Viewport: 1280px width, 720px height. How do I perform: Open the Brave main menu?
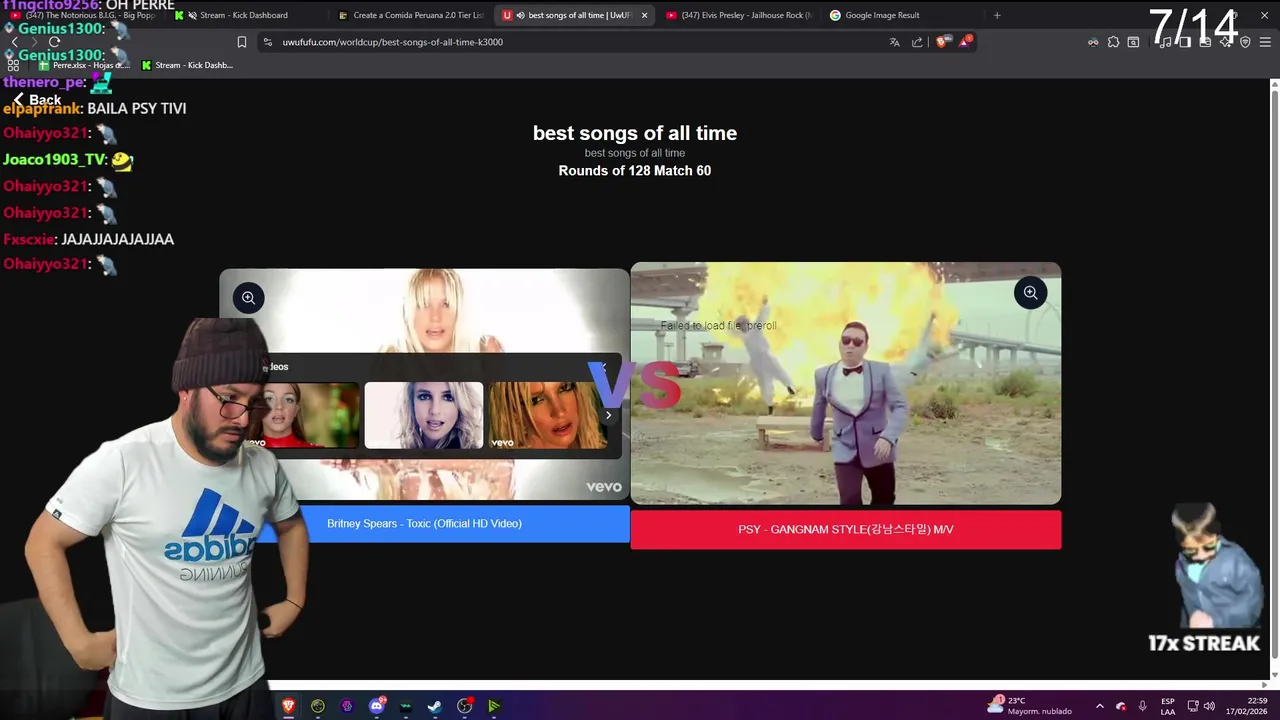pyautogui.click(x=1265, y=42)
